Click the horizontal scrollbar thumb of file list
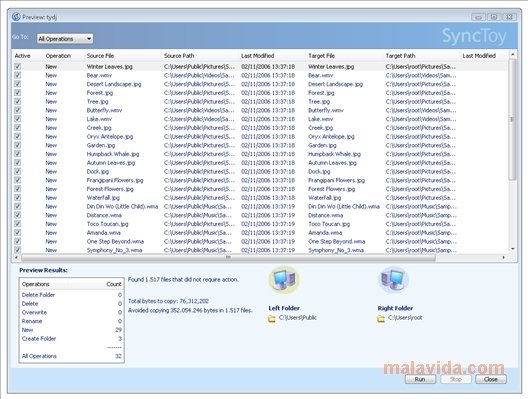 click(x=228, y=258)
